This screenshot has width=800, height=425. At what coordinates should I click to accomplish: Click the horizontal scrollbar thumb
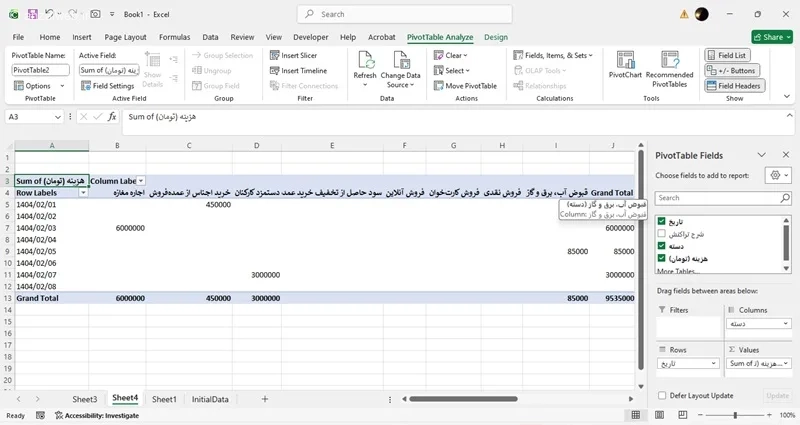(463, 399)
